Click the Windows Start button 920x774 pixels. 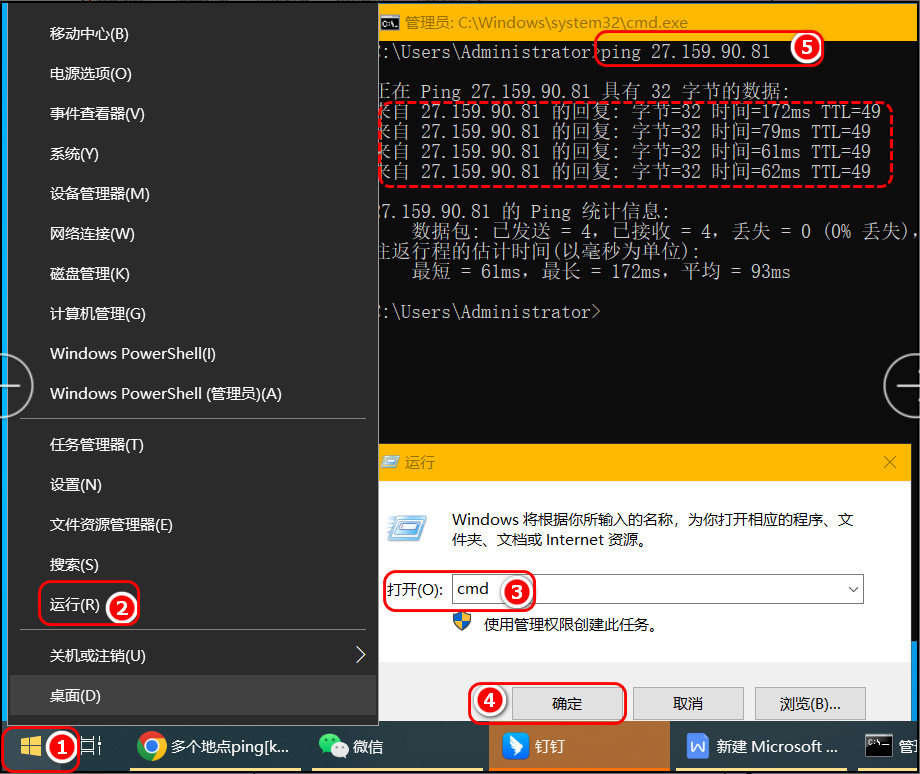[x=31, y=746]
